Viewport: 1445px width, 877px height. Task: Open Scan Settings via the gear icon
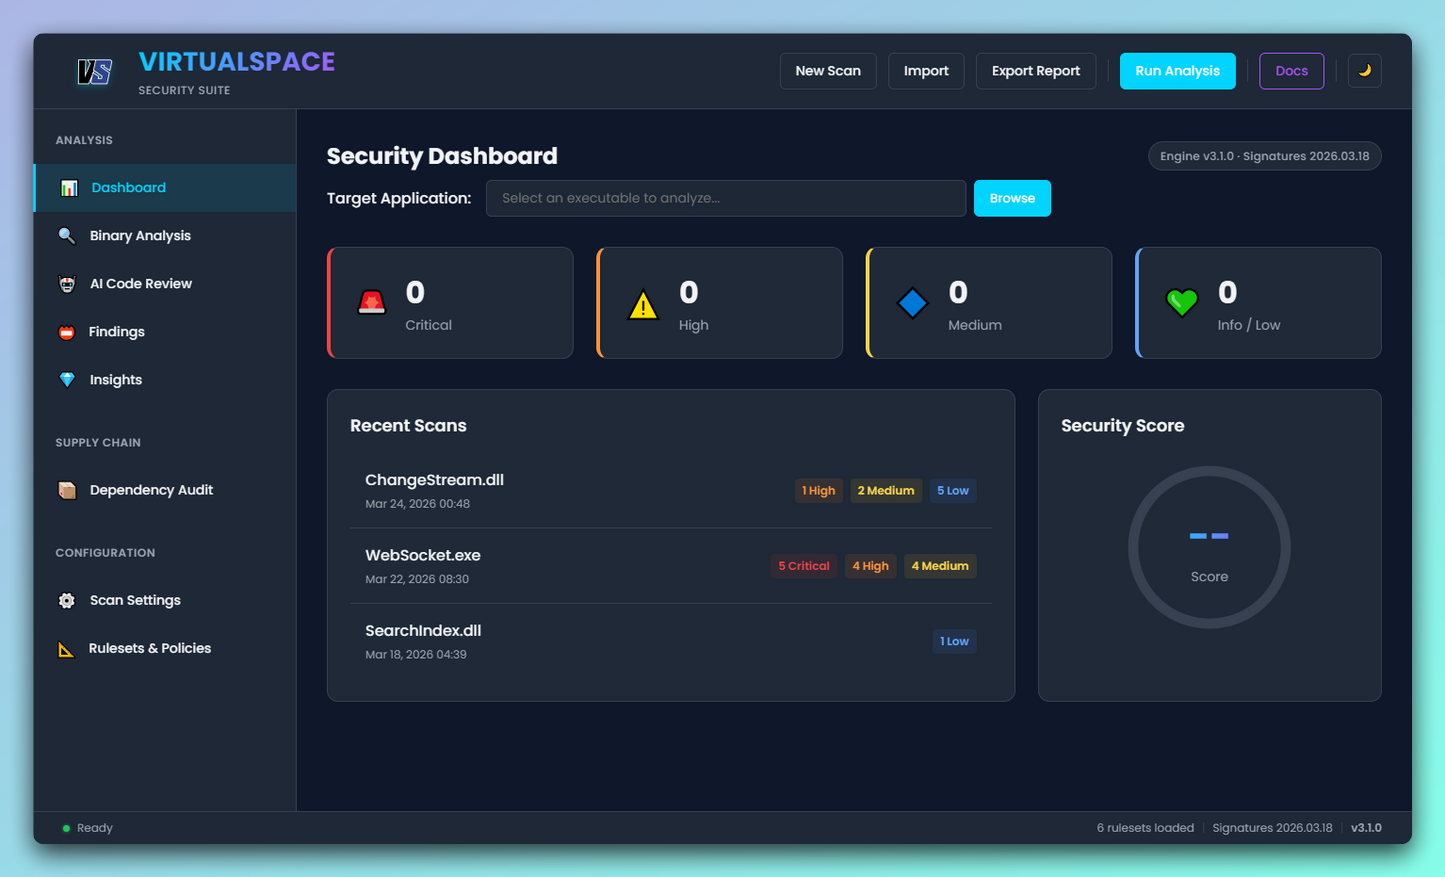[66, 600]
